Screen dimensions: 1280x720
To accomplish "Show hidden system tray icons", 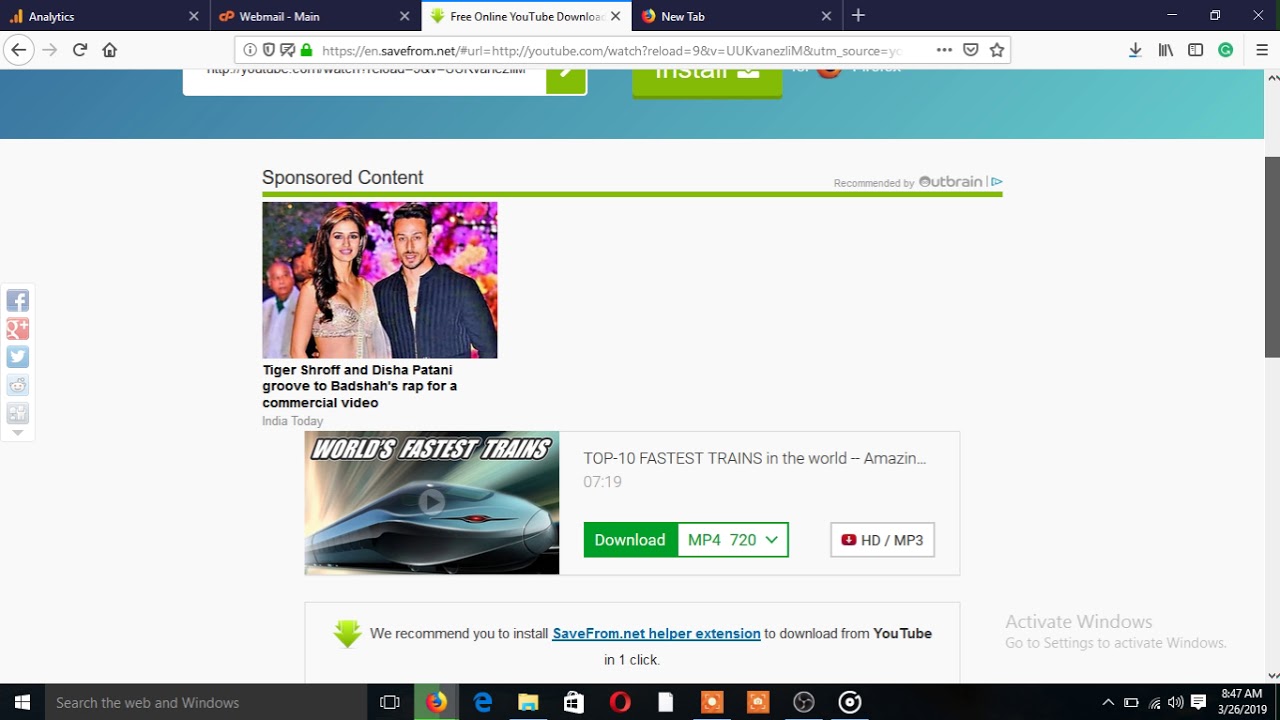I will (x=1108, y=702).
